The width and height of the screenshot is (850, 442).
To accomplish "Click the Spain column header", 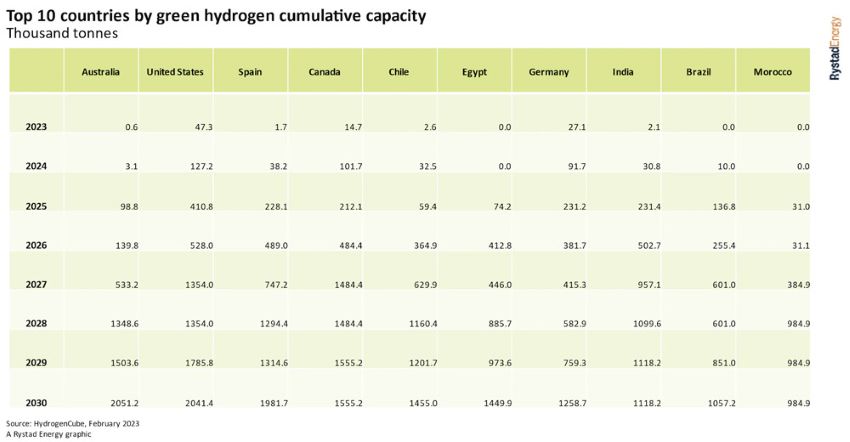I will click(250, 72).
